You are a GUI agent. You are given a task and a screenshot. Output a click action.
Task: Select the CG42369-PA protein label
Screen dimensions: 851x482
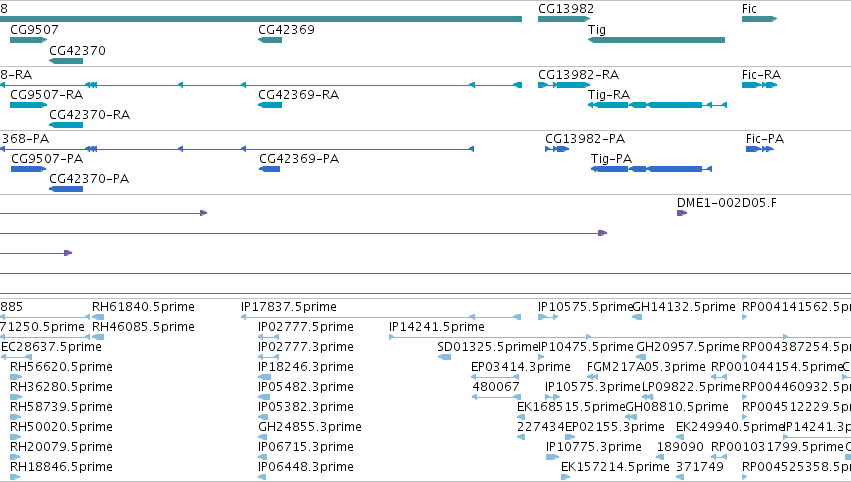click(299, 158)
